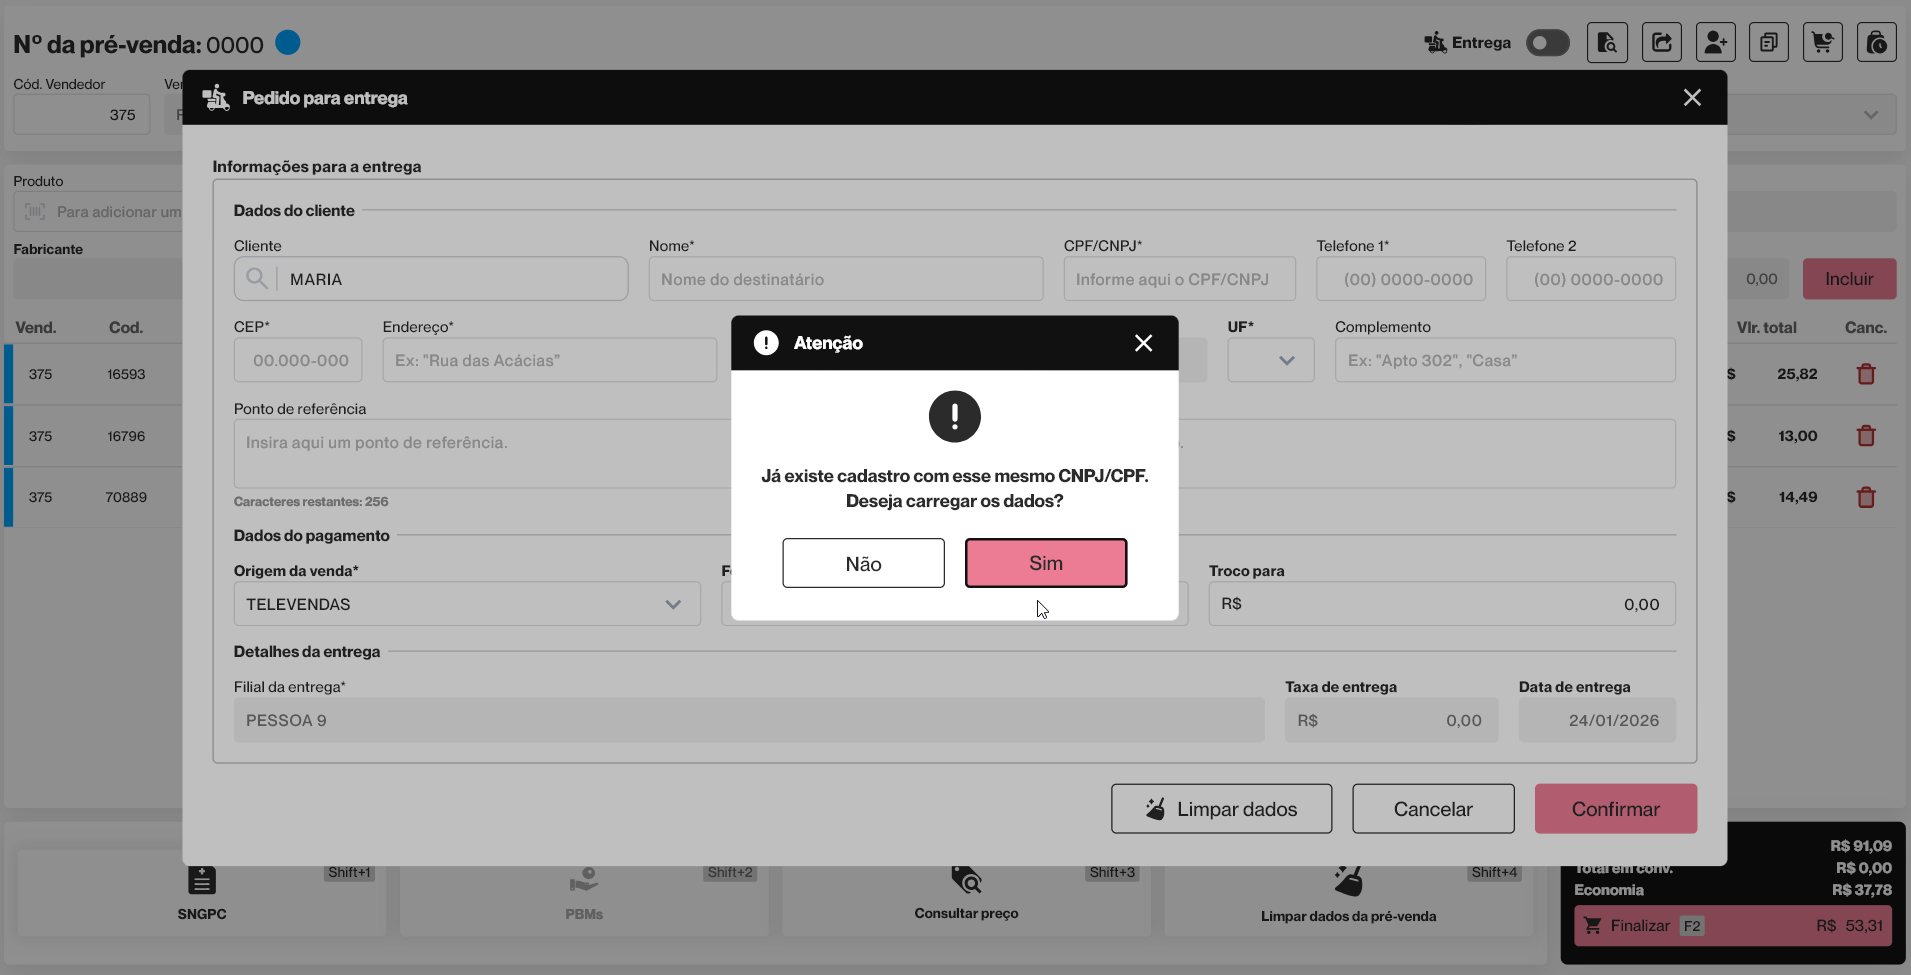Click product code 16593 in the table
1911x975 pixels.
click(126, 374)
